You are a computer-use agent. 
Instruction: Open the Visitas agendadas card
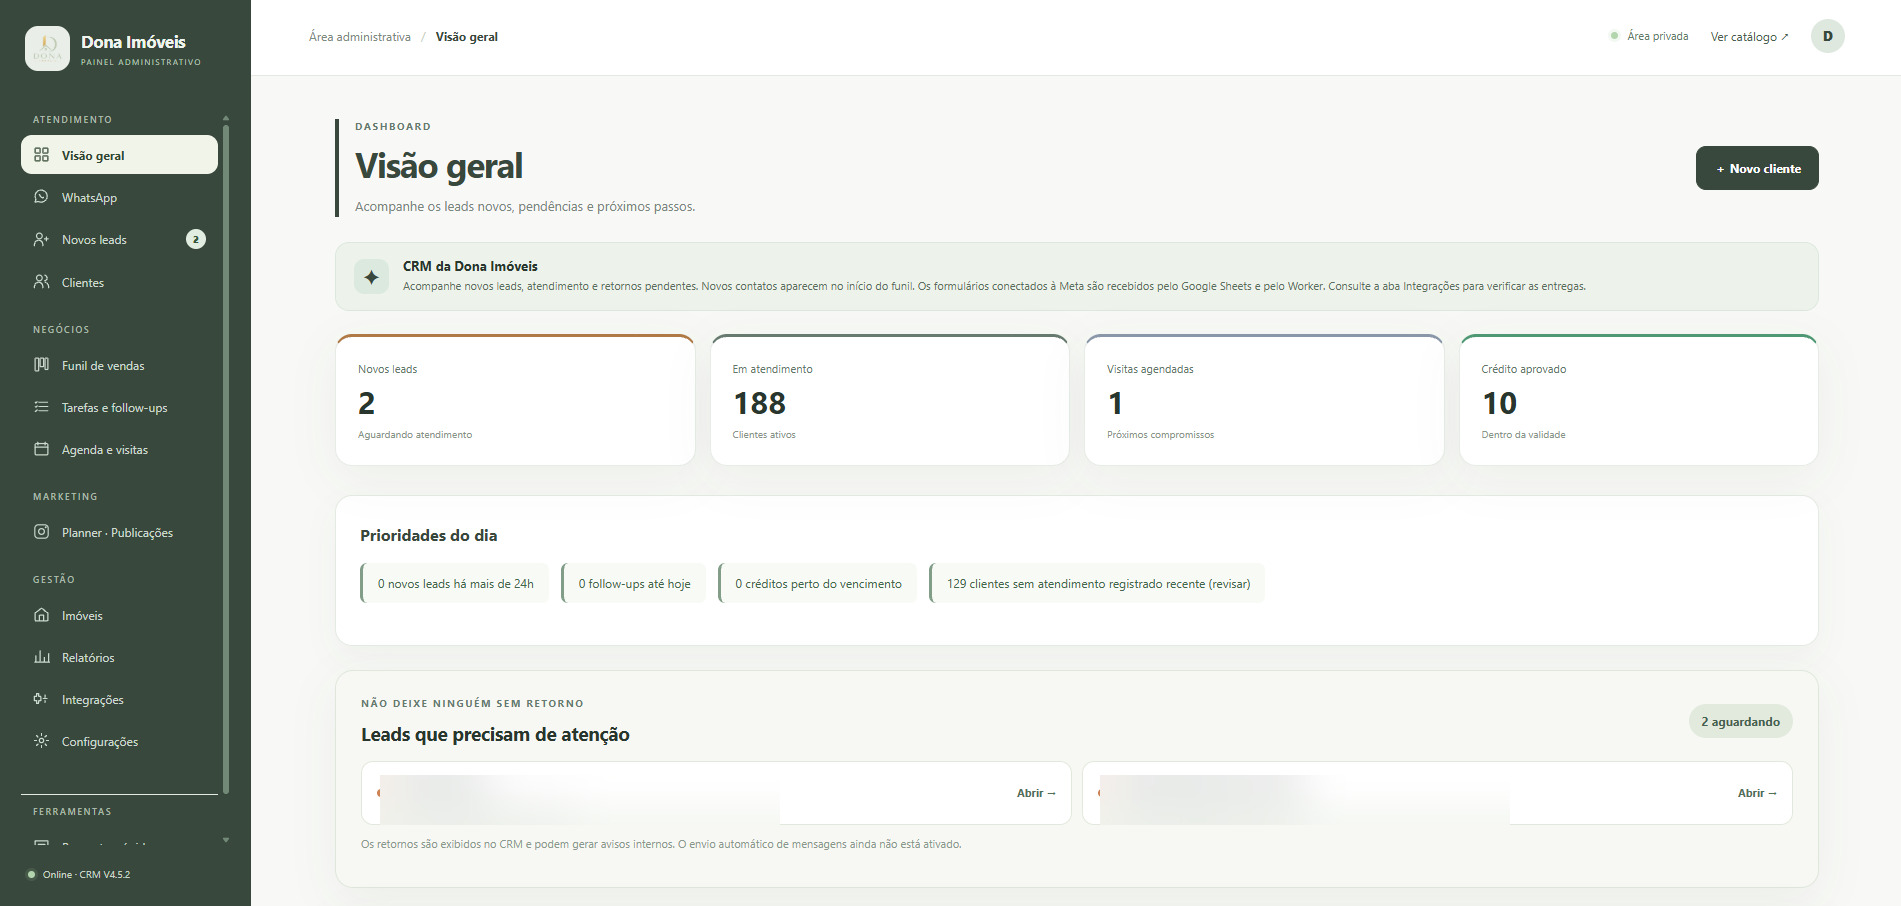click(1264, 400)
